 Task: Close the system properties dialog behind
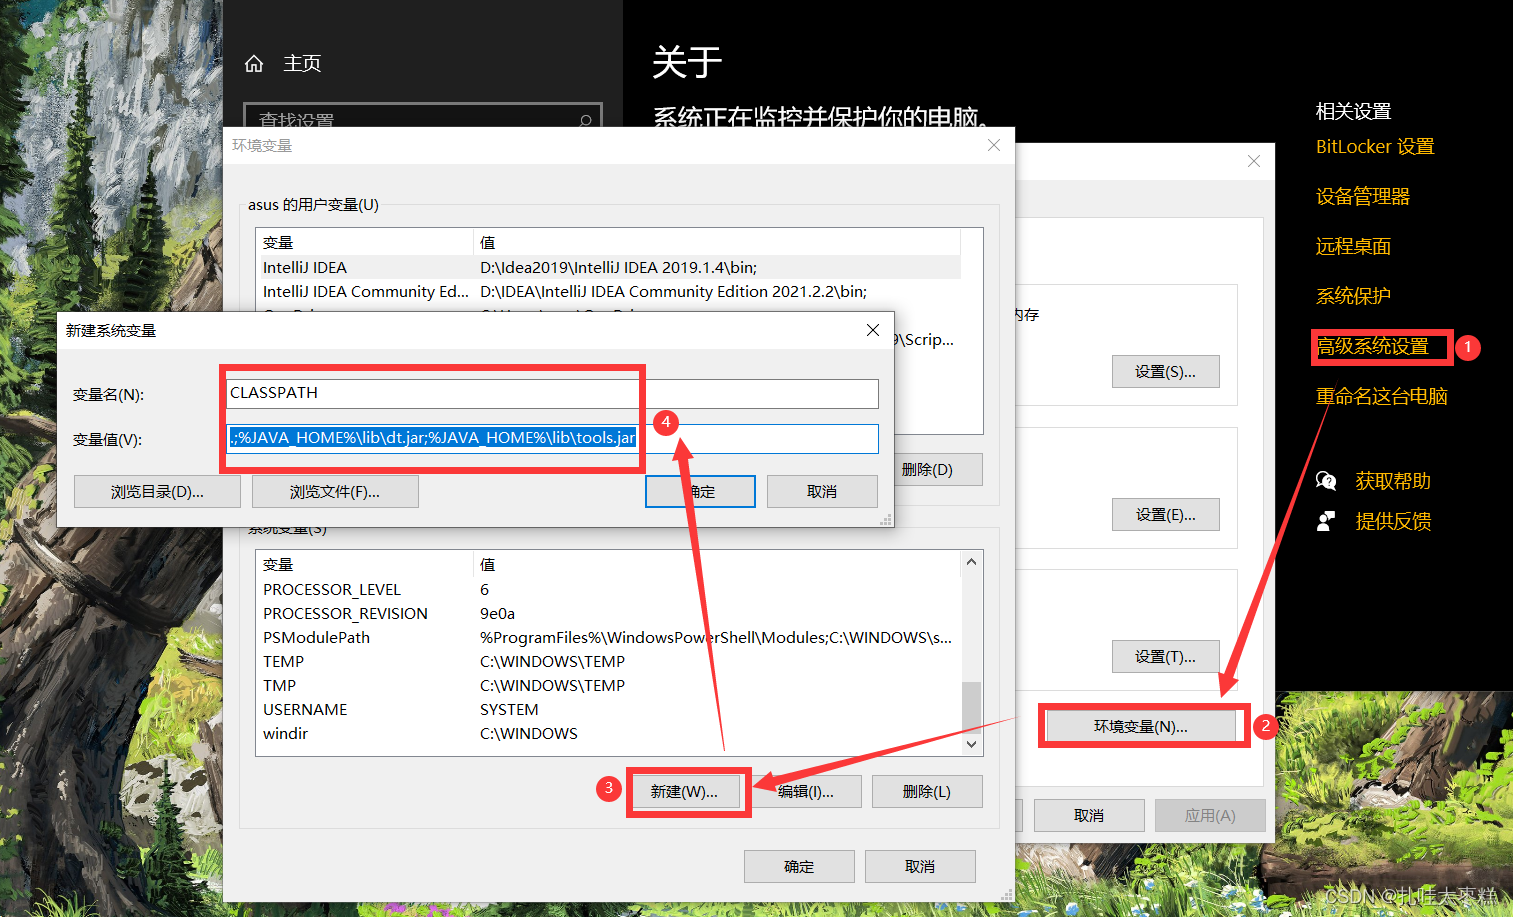[1254, 161]
